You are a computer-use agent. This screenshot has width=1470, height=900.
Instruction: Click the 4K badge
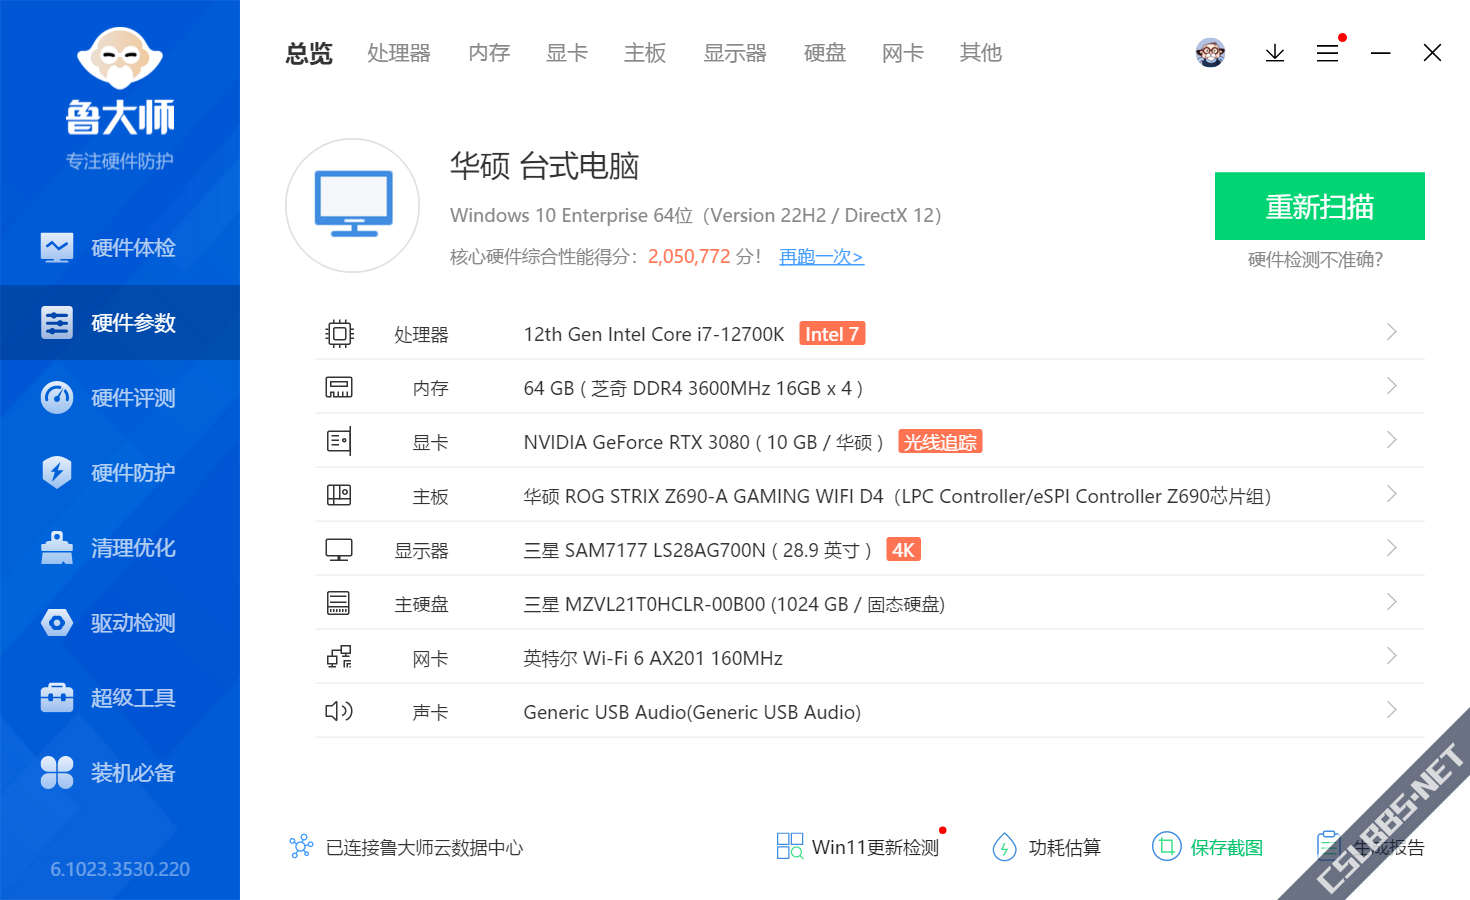point(903,550)
